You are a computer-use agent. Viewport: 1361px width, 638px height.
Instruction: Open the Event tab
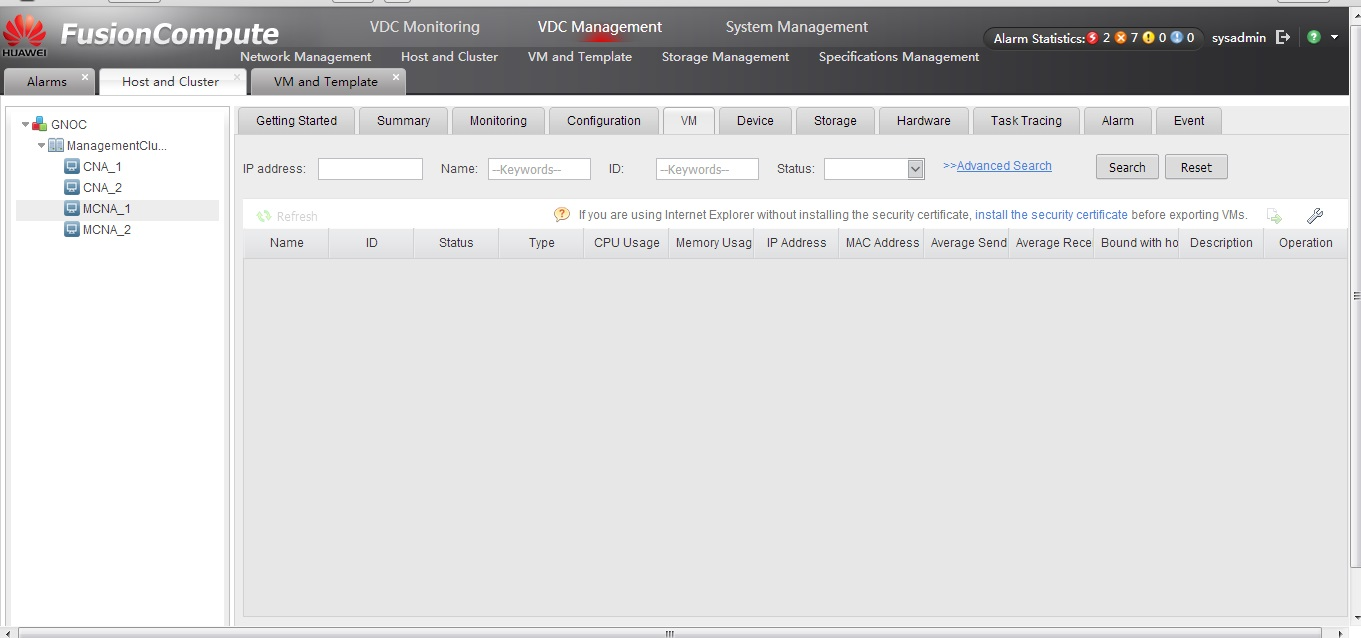(1189, 121)
